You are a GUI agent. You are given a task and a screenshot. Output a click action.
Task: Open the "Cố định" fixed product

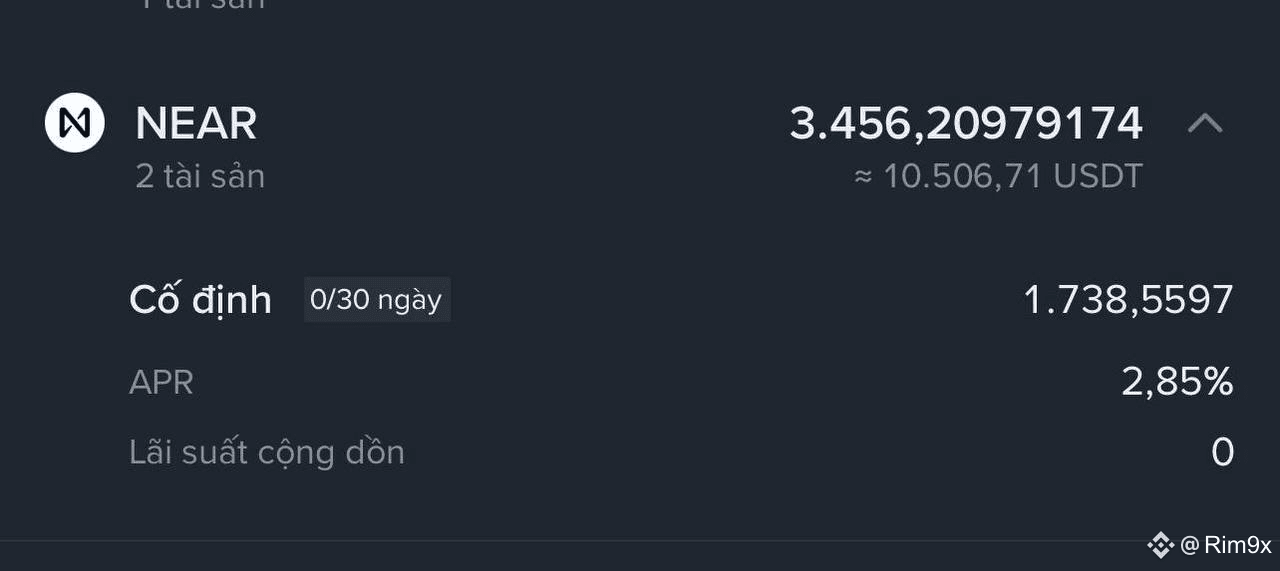point(200,300)
